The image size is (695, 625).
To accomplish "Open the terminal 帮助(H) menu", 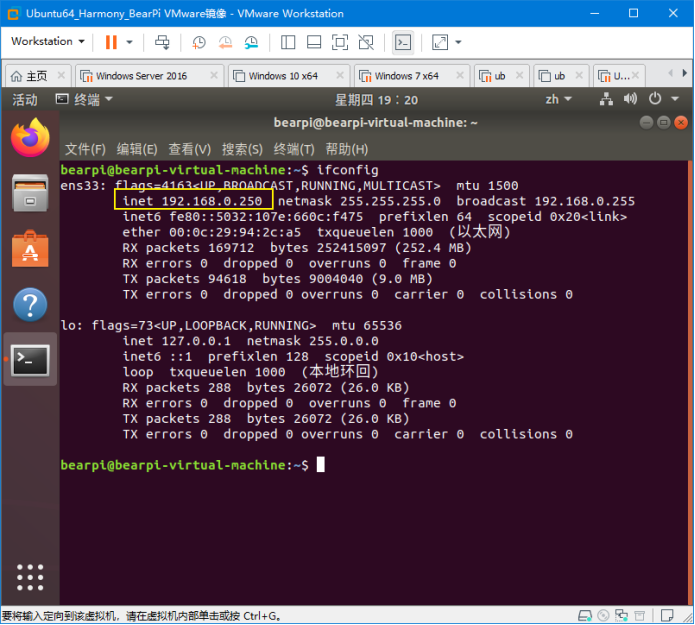I will pyautogui.click(x=347, y=149).
